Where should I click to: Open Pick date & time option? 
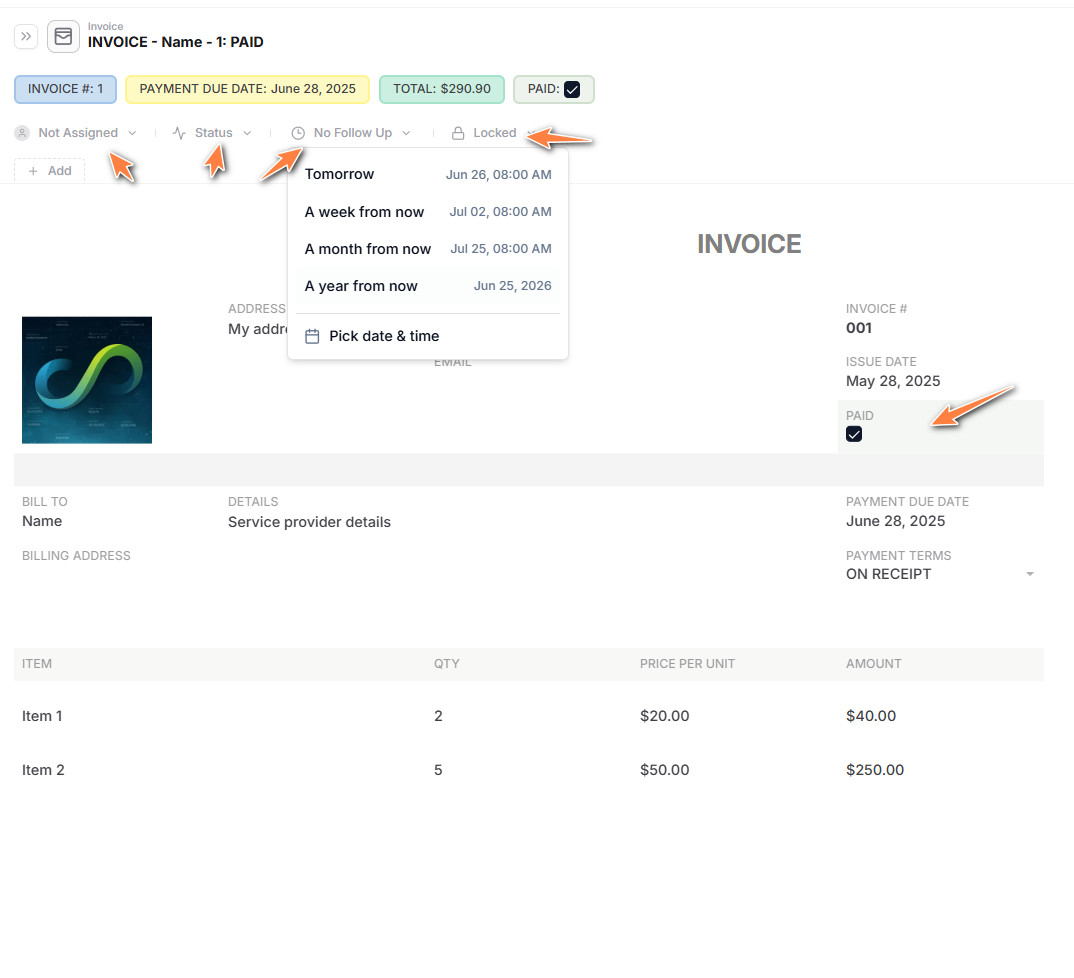click(x=428, y=336)
